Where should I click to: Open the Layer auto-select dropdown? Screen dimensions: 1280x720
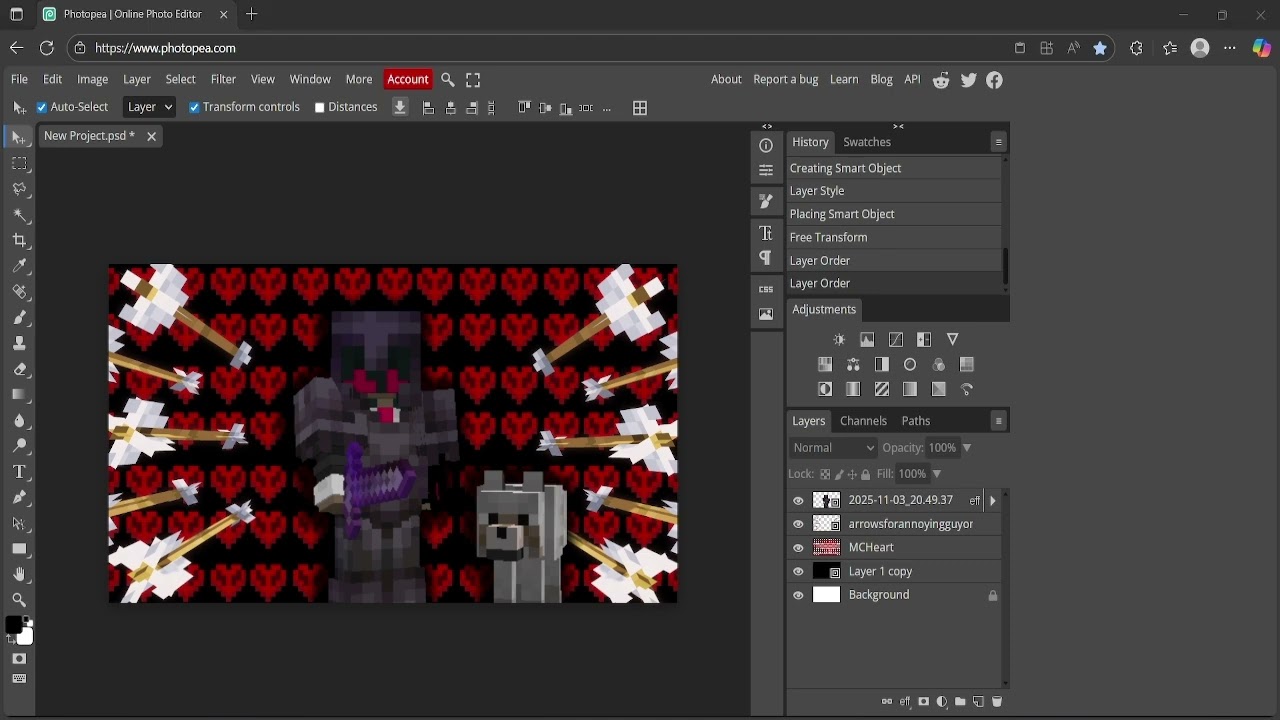150,107
